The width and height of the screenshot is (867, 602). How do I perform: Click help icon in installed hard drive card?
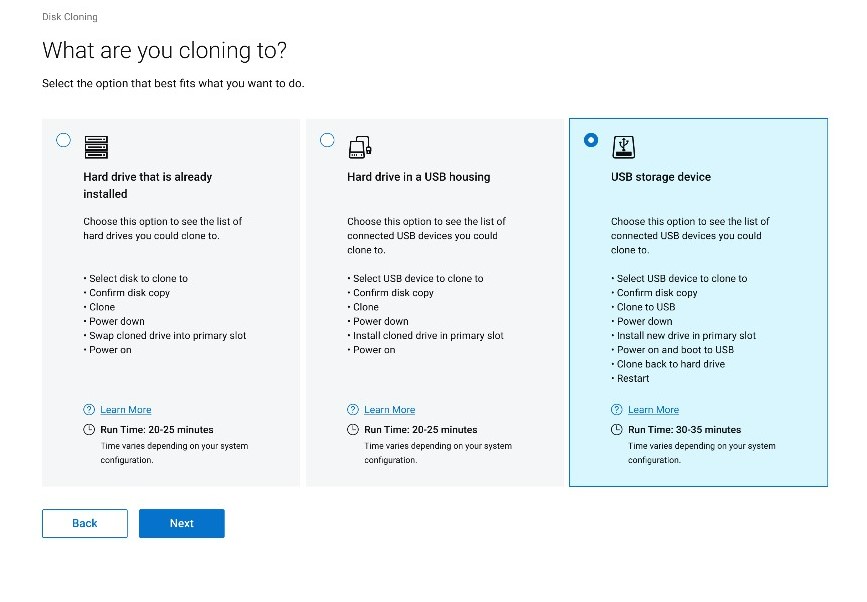pyautogui.click(x=89, y=410)
